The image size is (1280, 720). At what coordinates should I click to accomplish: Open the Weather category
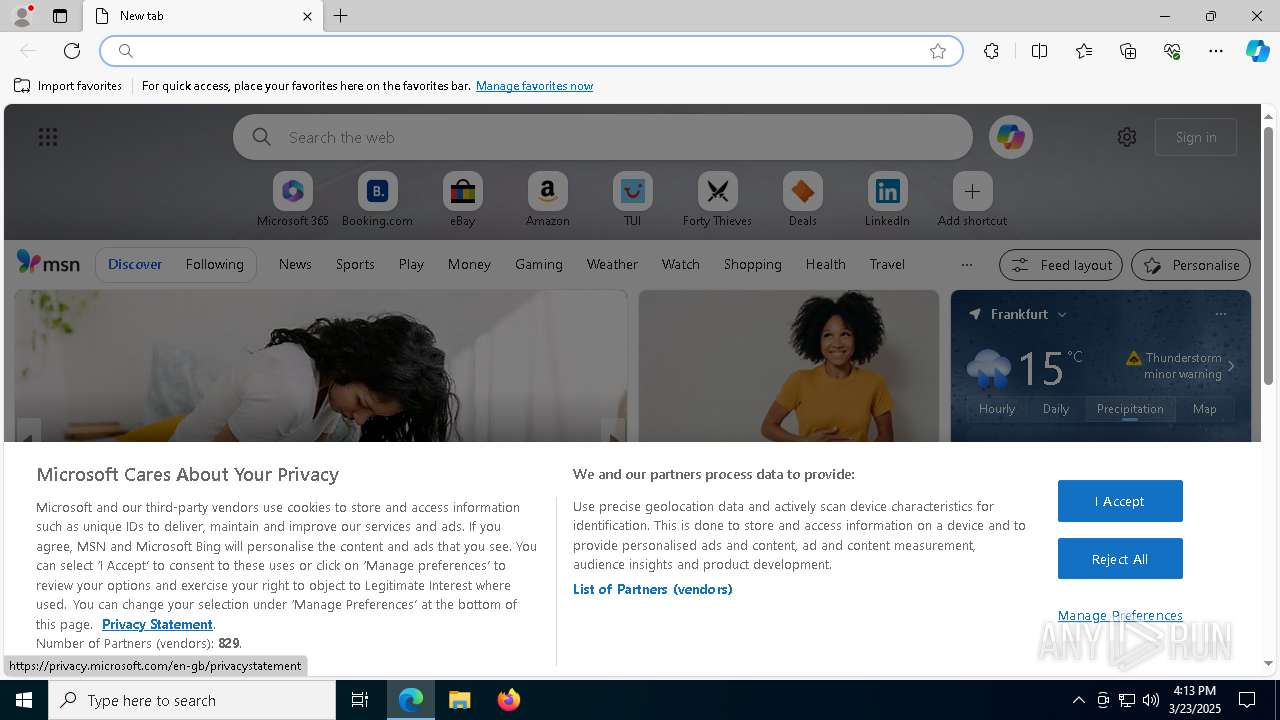coord(612,264)
